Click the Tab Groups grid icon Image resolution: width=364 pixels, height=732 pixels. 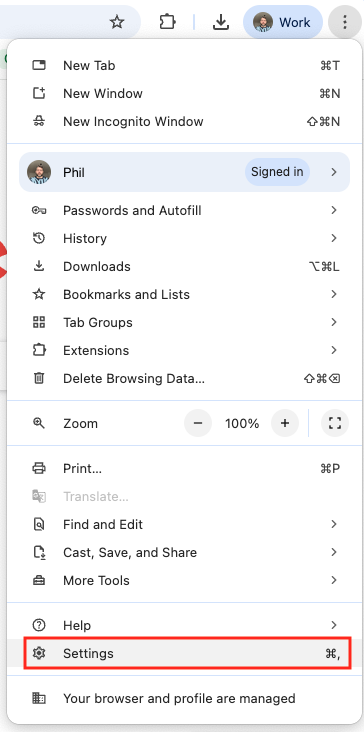pyautogui.click(x=39, y=322)
